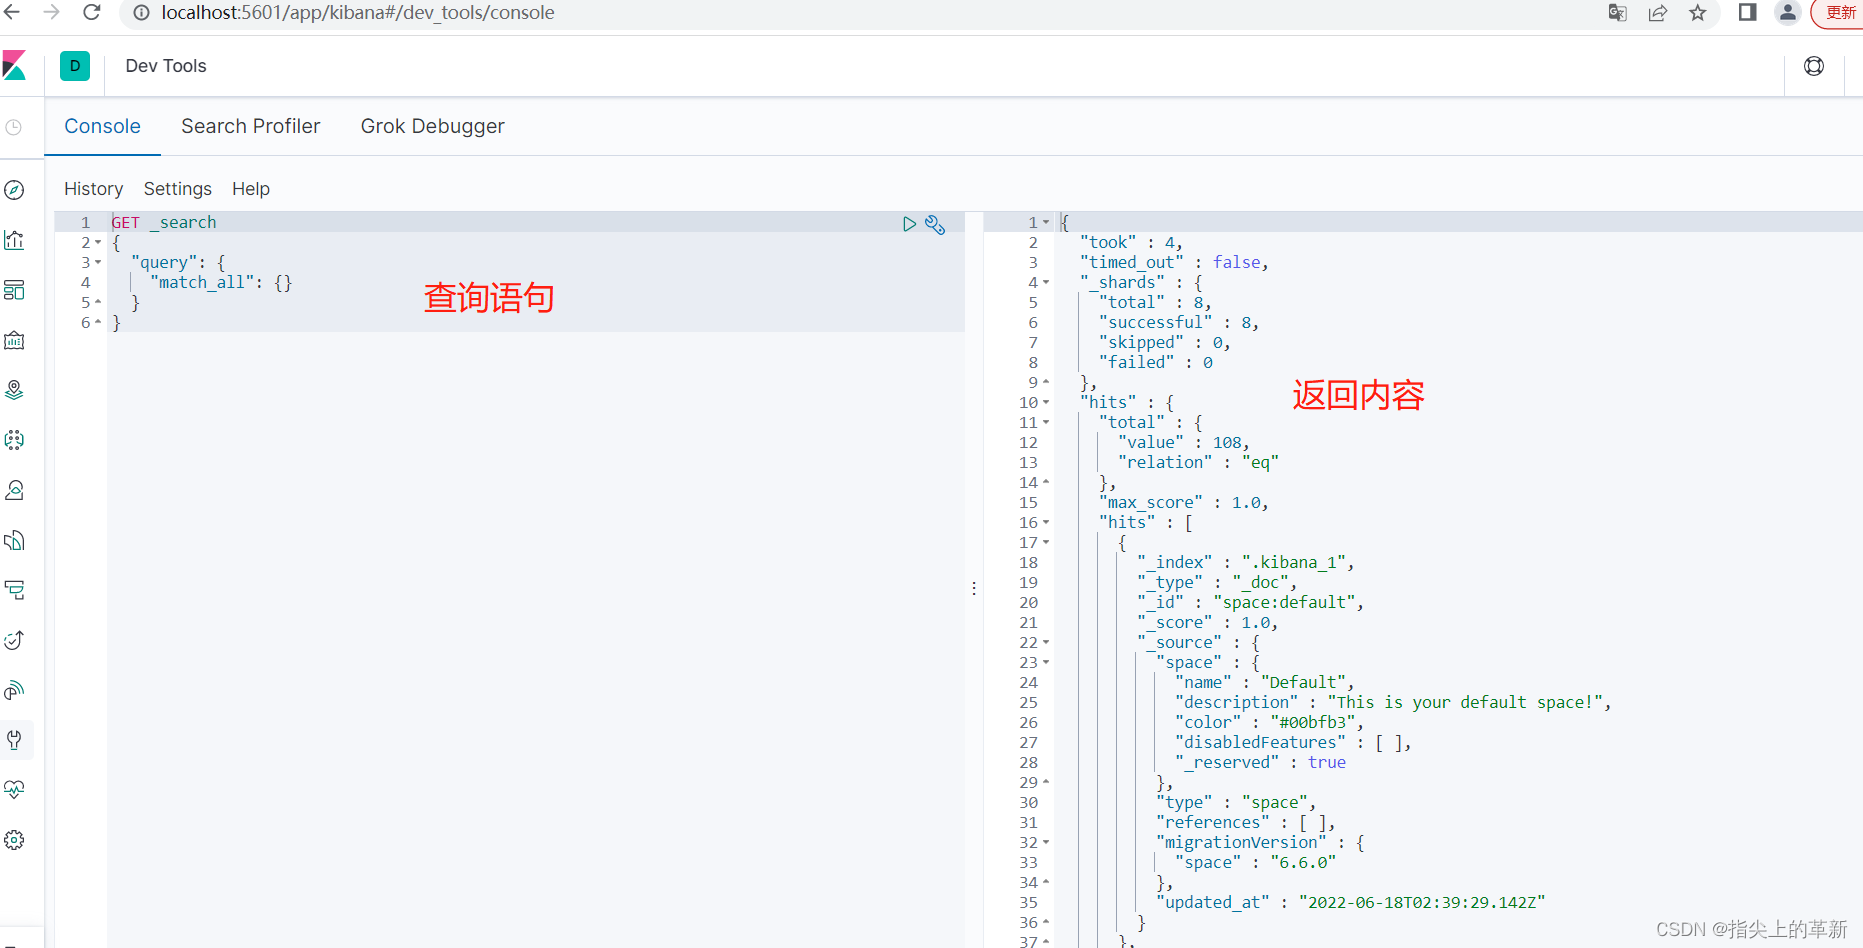The height and width of the screenshot is (948, 1863).
Task: Collapse "_shards" fold at line 4
Action: pyautogui.click(x=1046, y=282)
